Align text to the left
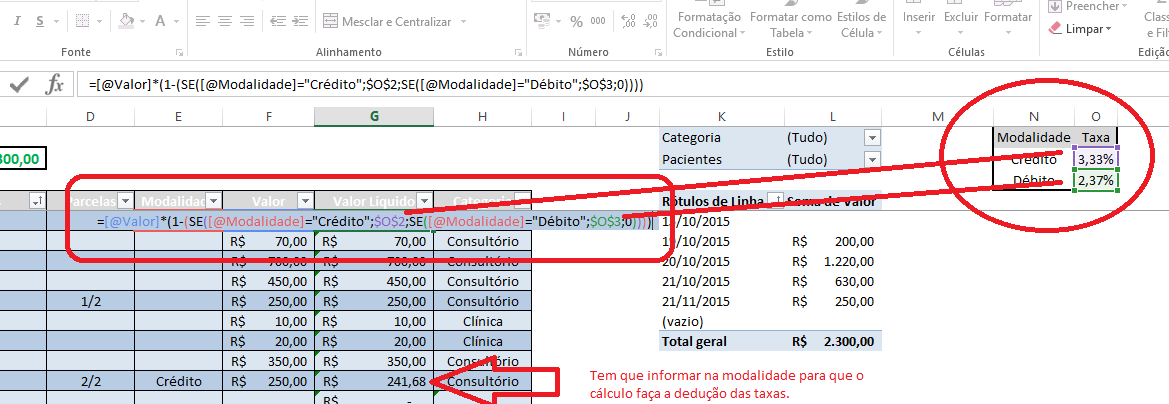Screen dimensions: 1169x404 point(204,22)
